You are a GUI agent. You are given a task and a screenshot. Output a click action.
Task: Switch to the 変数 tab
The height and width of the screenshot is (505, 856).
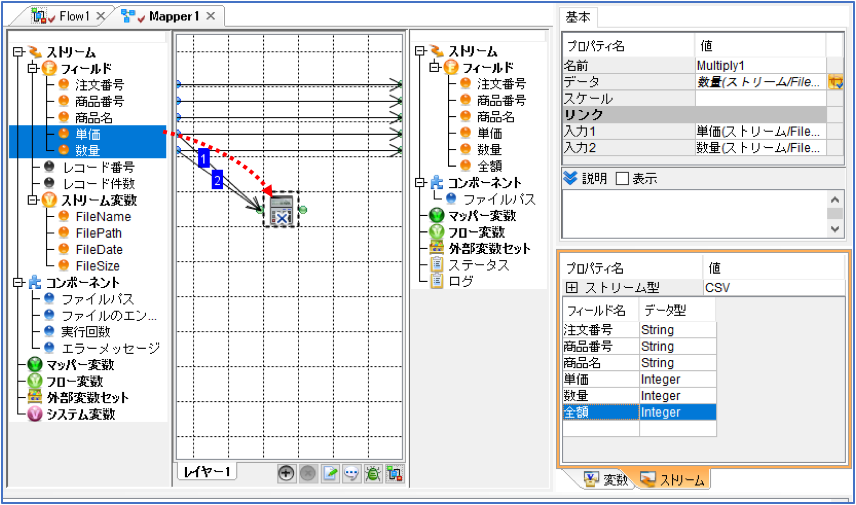(x=606, y=480)
